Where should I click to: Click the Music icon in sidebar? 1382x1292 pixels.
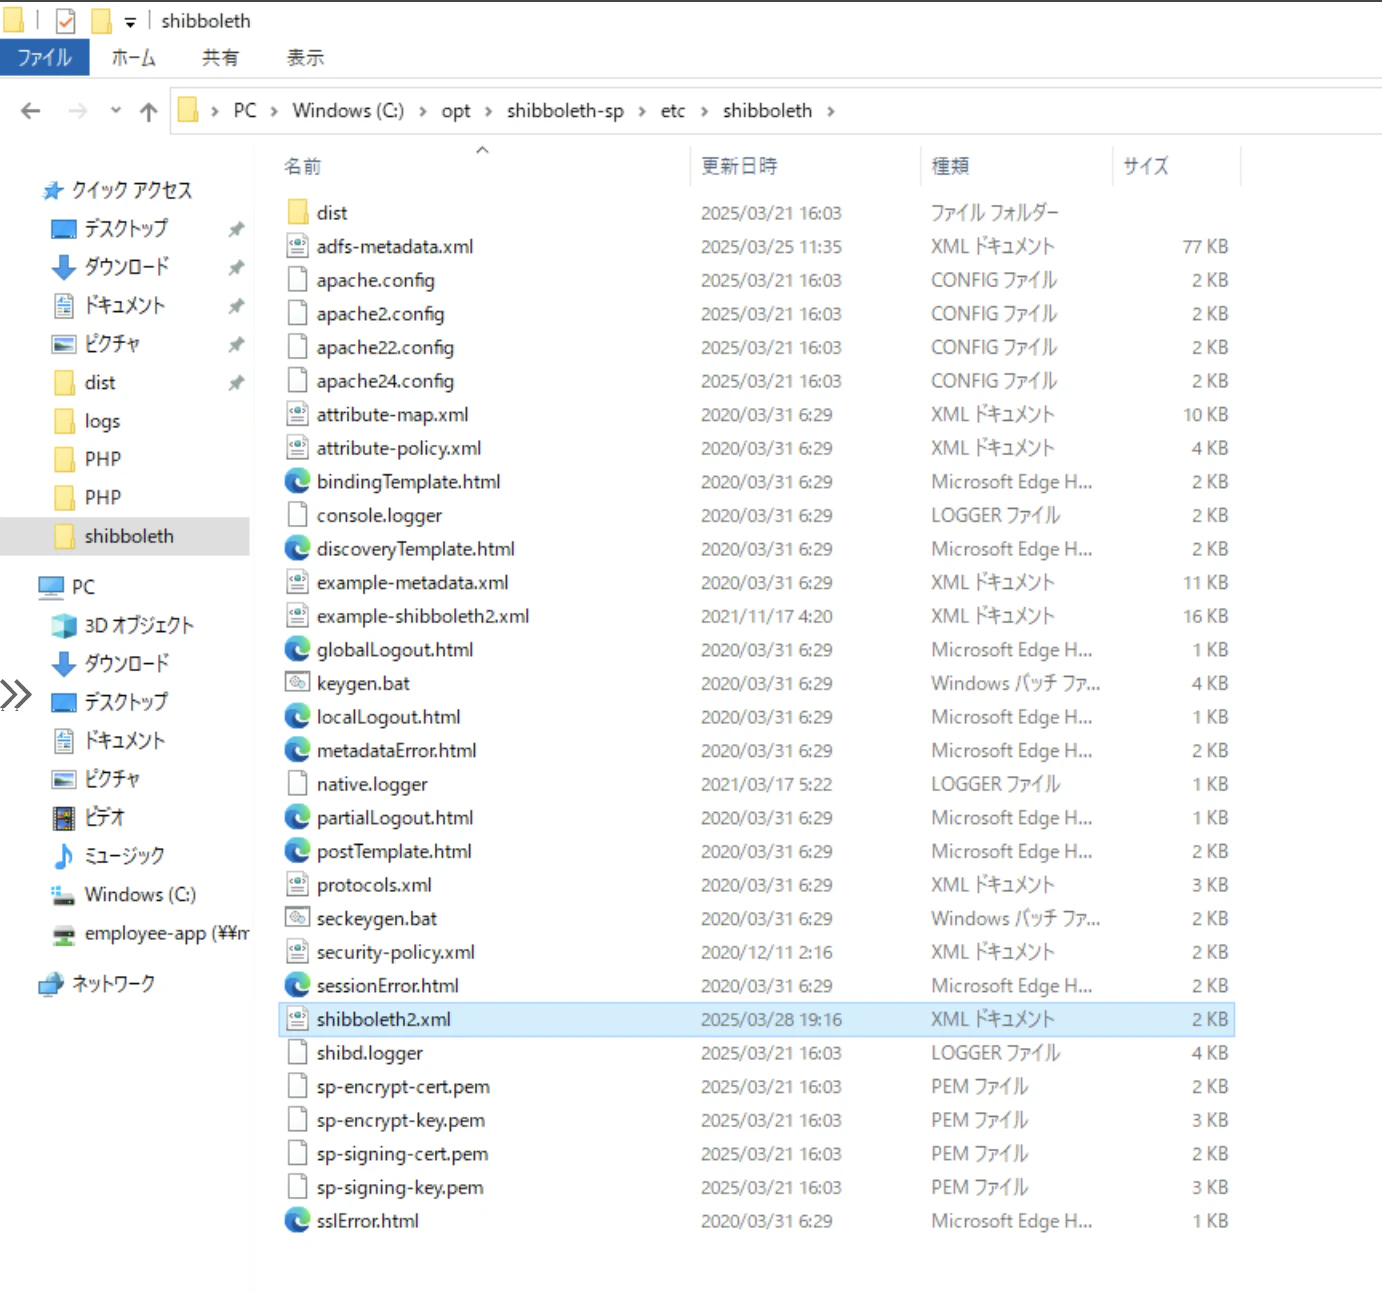[63, 856]
